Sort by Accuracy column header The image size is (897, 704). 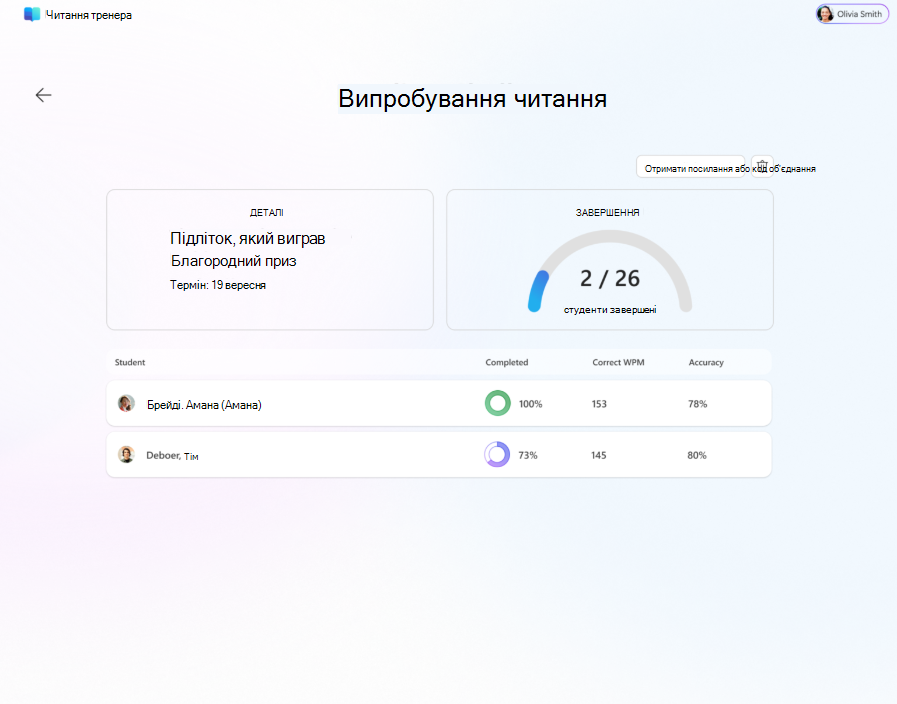click(x=706, y=362)
